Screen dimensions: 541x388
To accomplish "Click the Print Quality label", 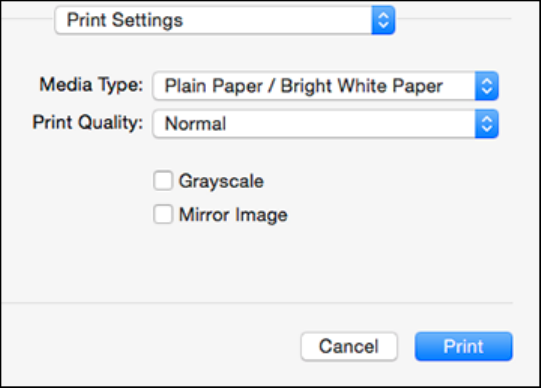I will 88,123.
